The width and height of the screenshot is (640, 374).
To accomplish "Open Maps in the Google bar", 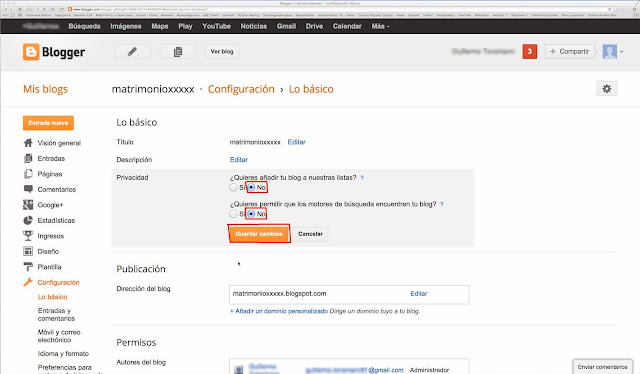I will click(x=160, y=26).
